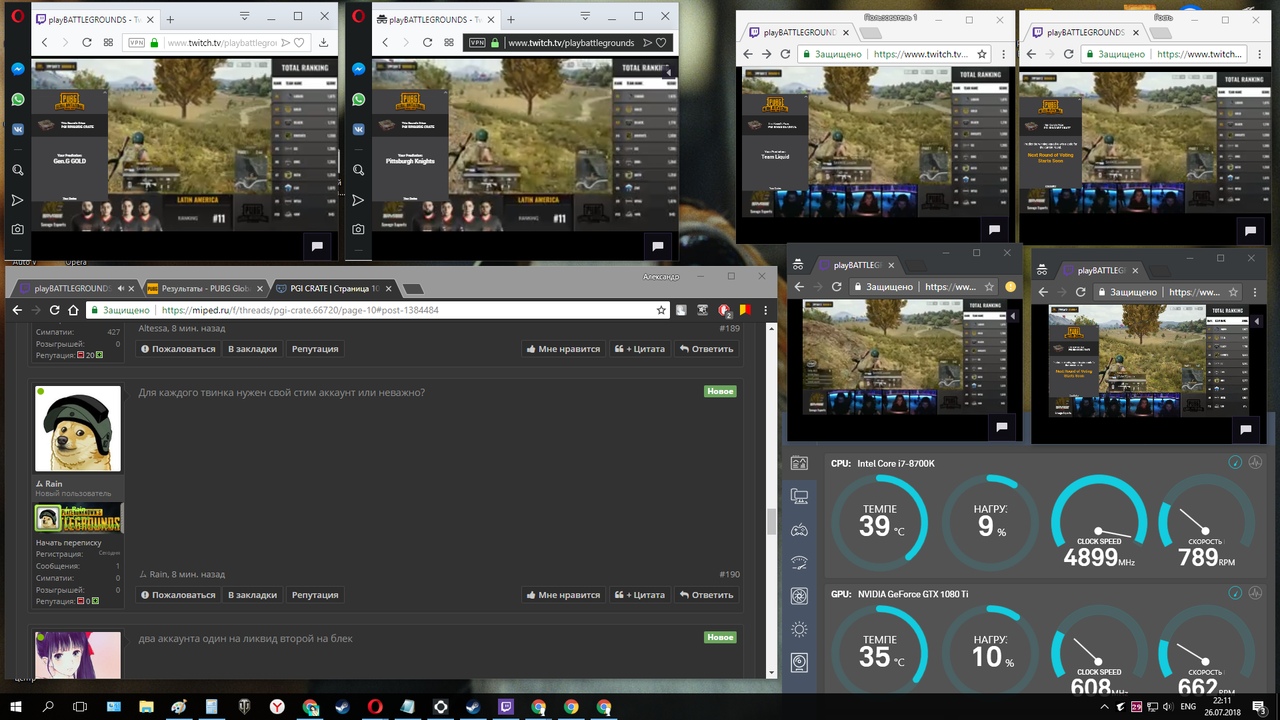Go back in the miped.ru Chrome window
1280x720 pixels.
click(17, 310)
